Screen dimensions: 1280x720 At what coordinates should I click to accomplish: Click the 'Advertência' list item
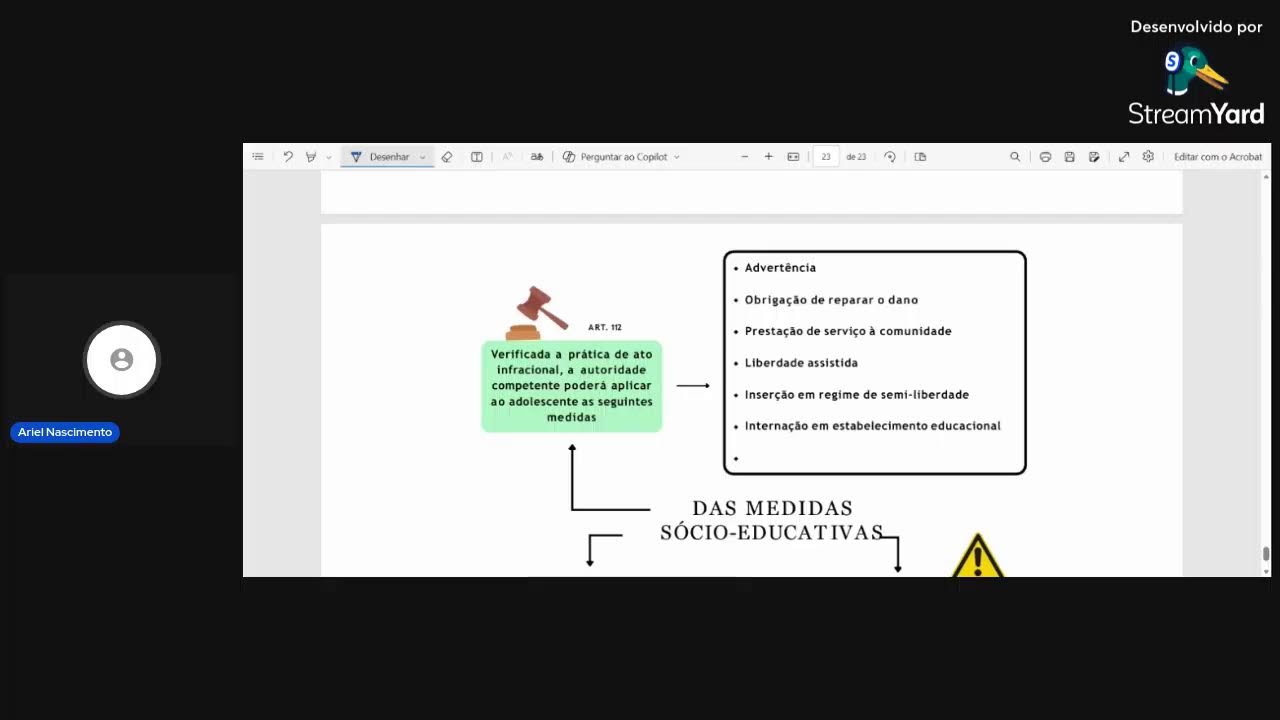coord(780,268)
